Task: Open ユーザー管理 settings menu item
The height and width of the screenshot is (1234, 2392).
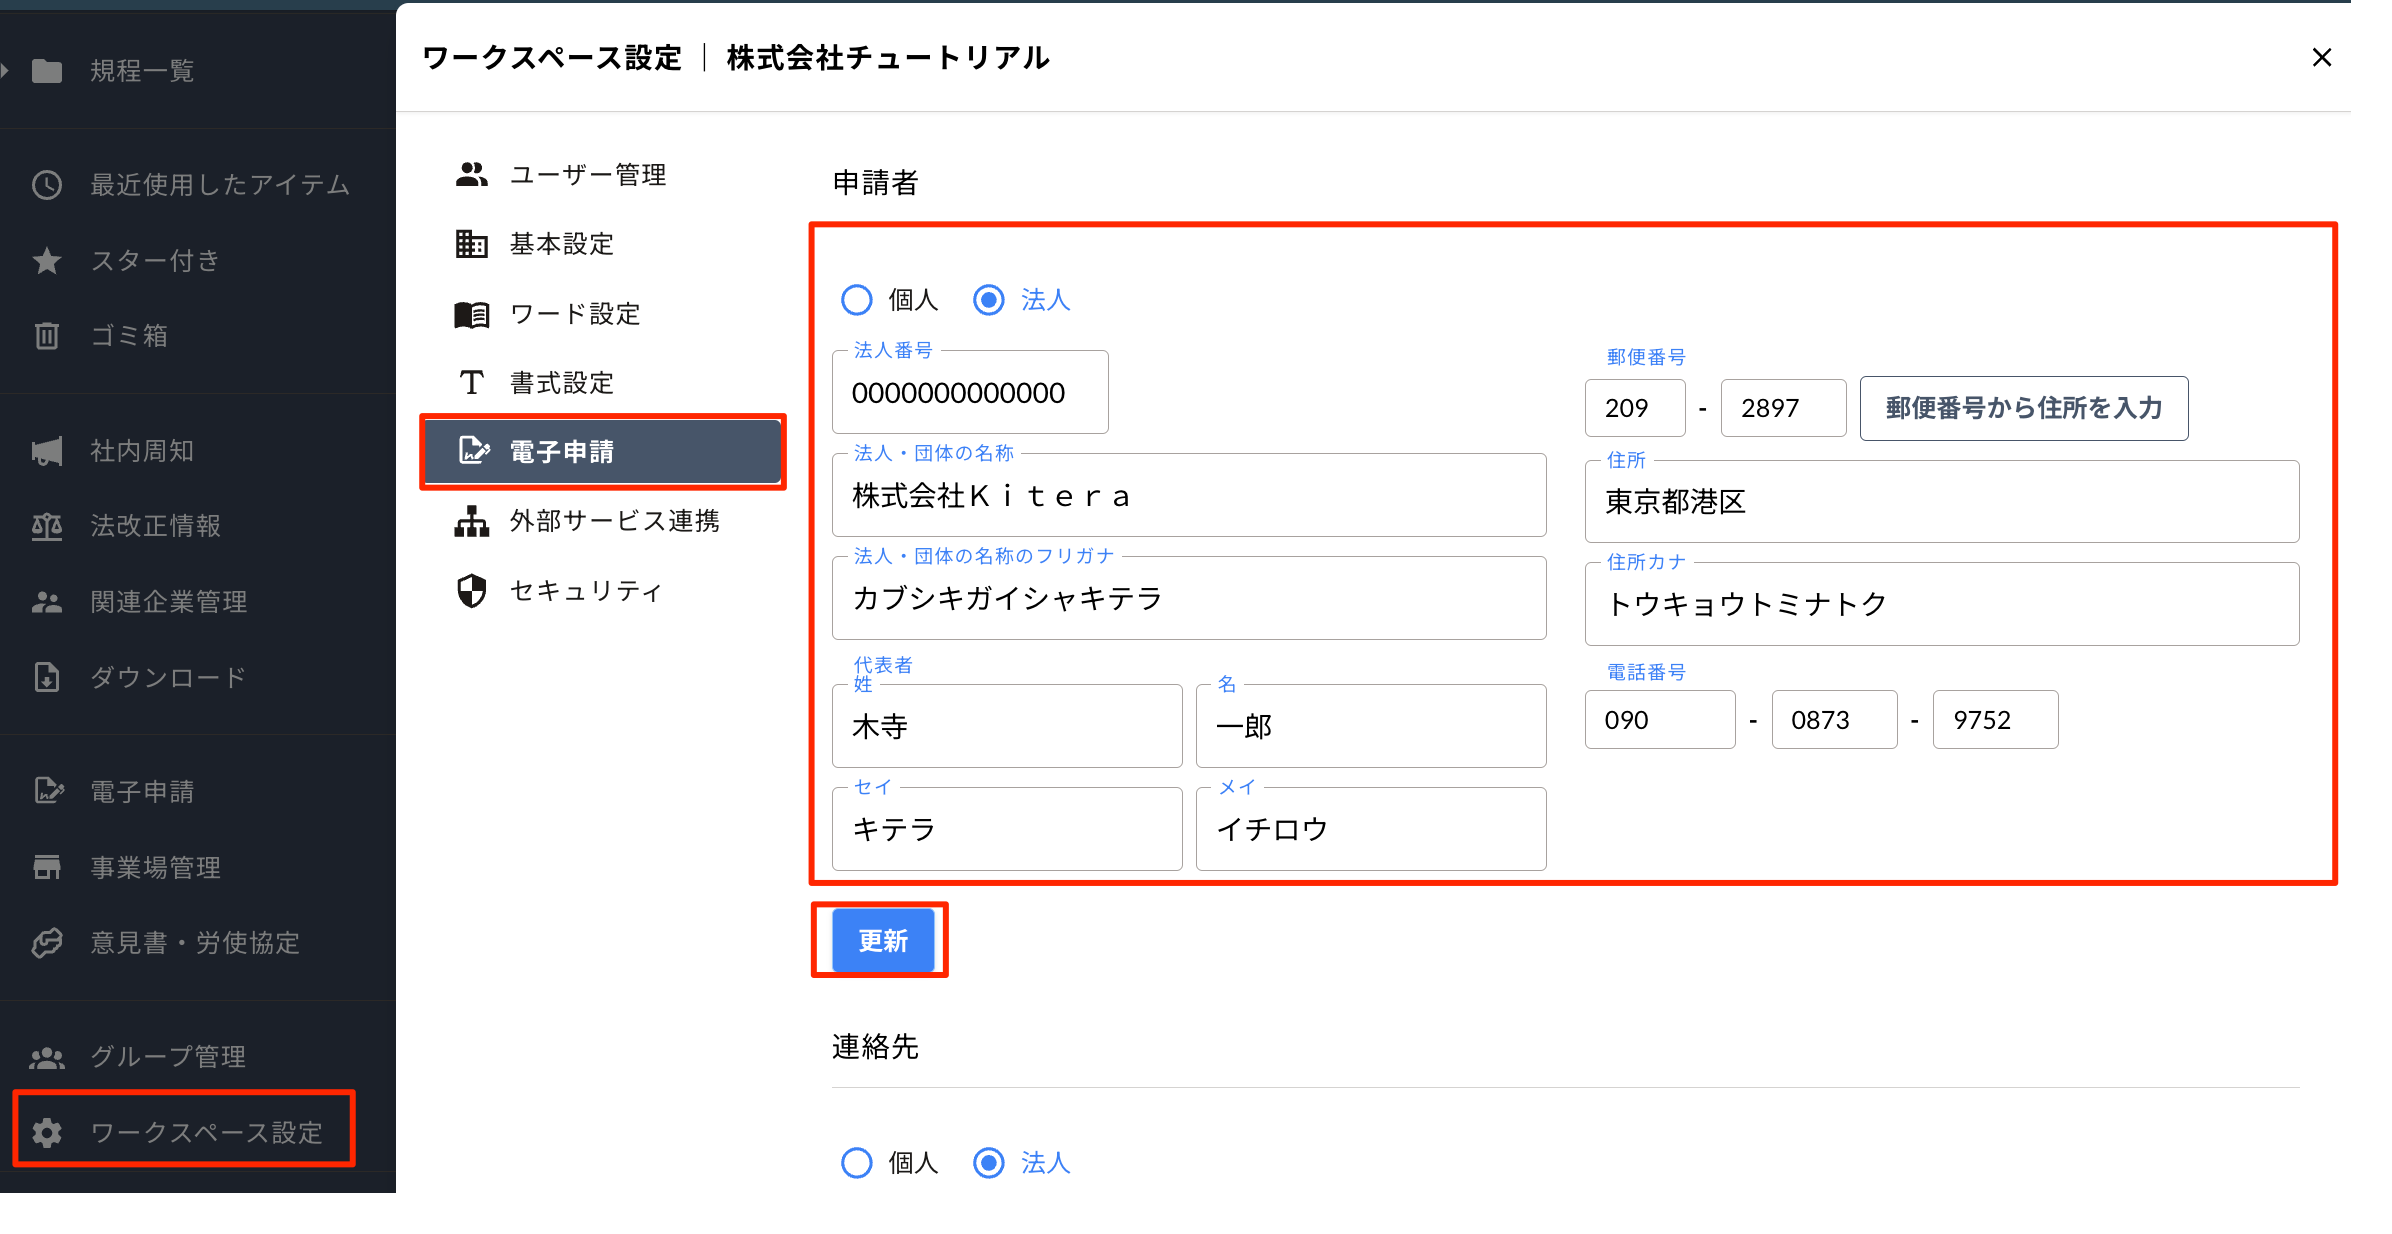Action: (x=587, y=175)
